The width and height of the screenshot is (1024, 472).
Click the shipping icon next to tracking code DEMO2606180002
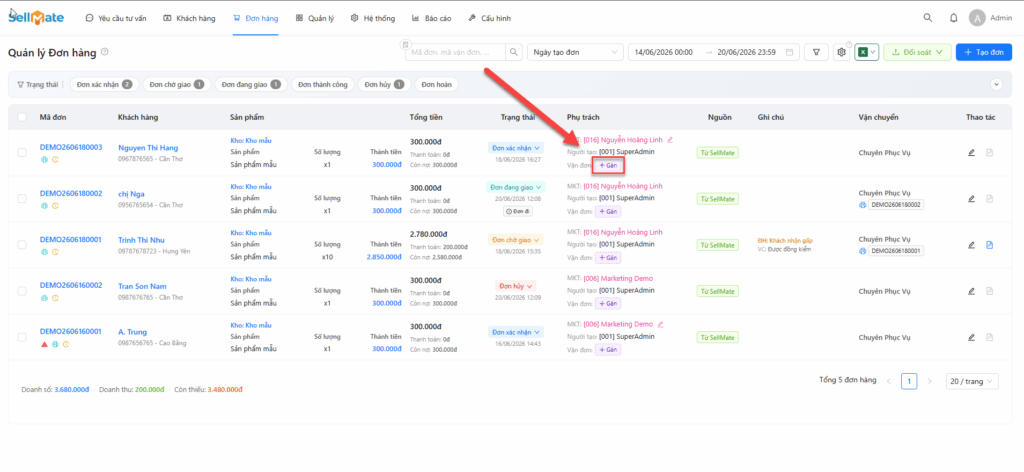(x=862, y=205)
